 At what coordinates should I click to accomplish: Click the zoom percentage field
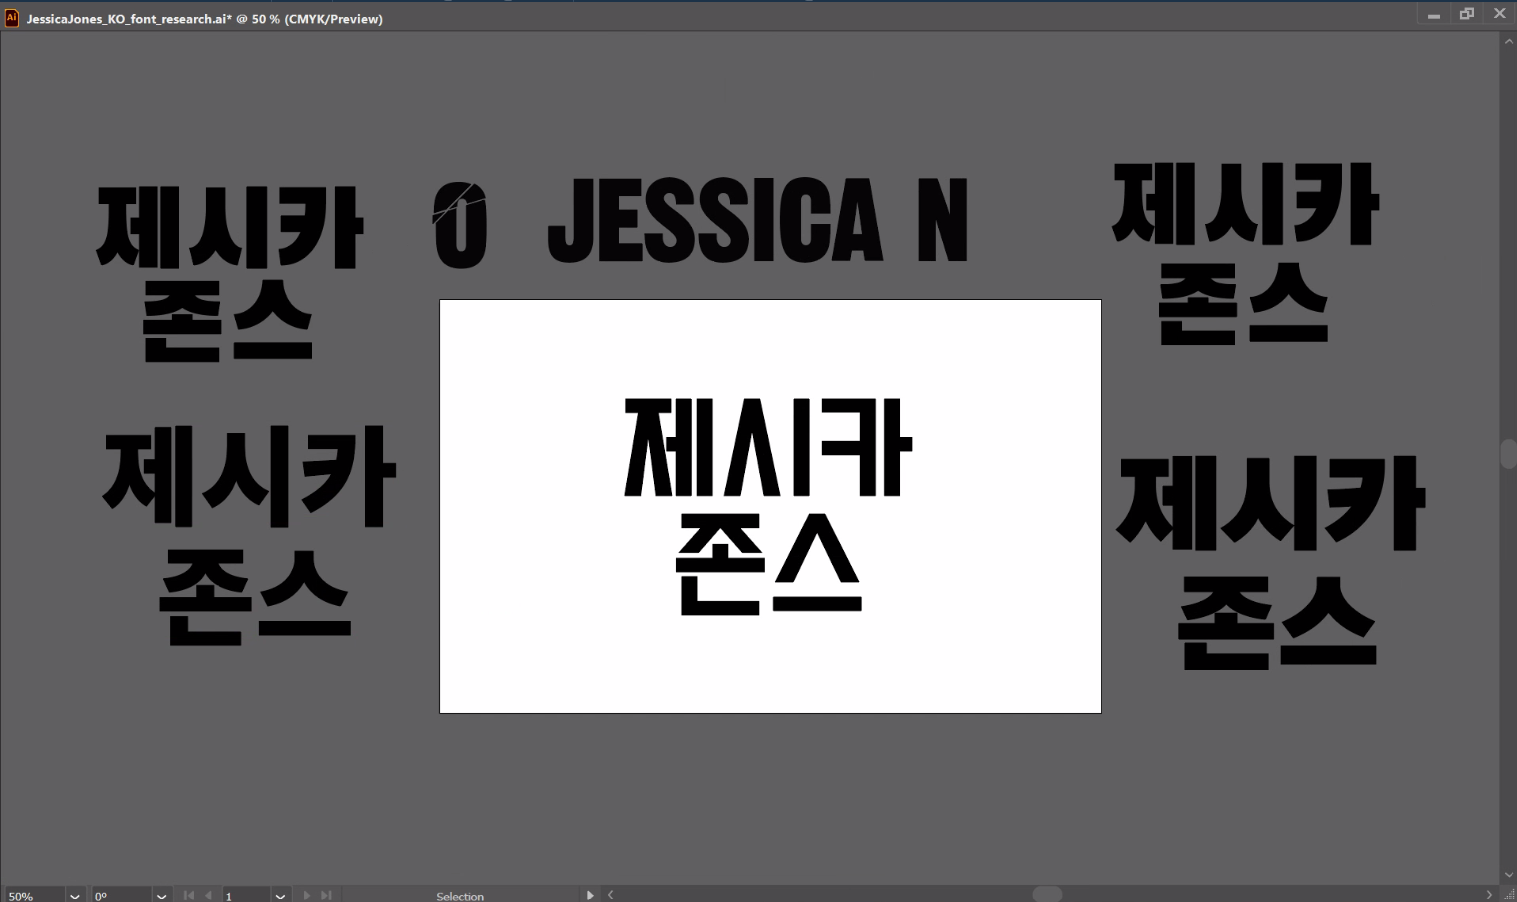[34, 895]
